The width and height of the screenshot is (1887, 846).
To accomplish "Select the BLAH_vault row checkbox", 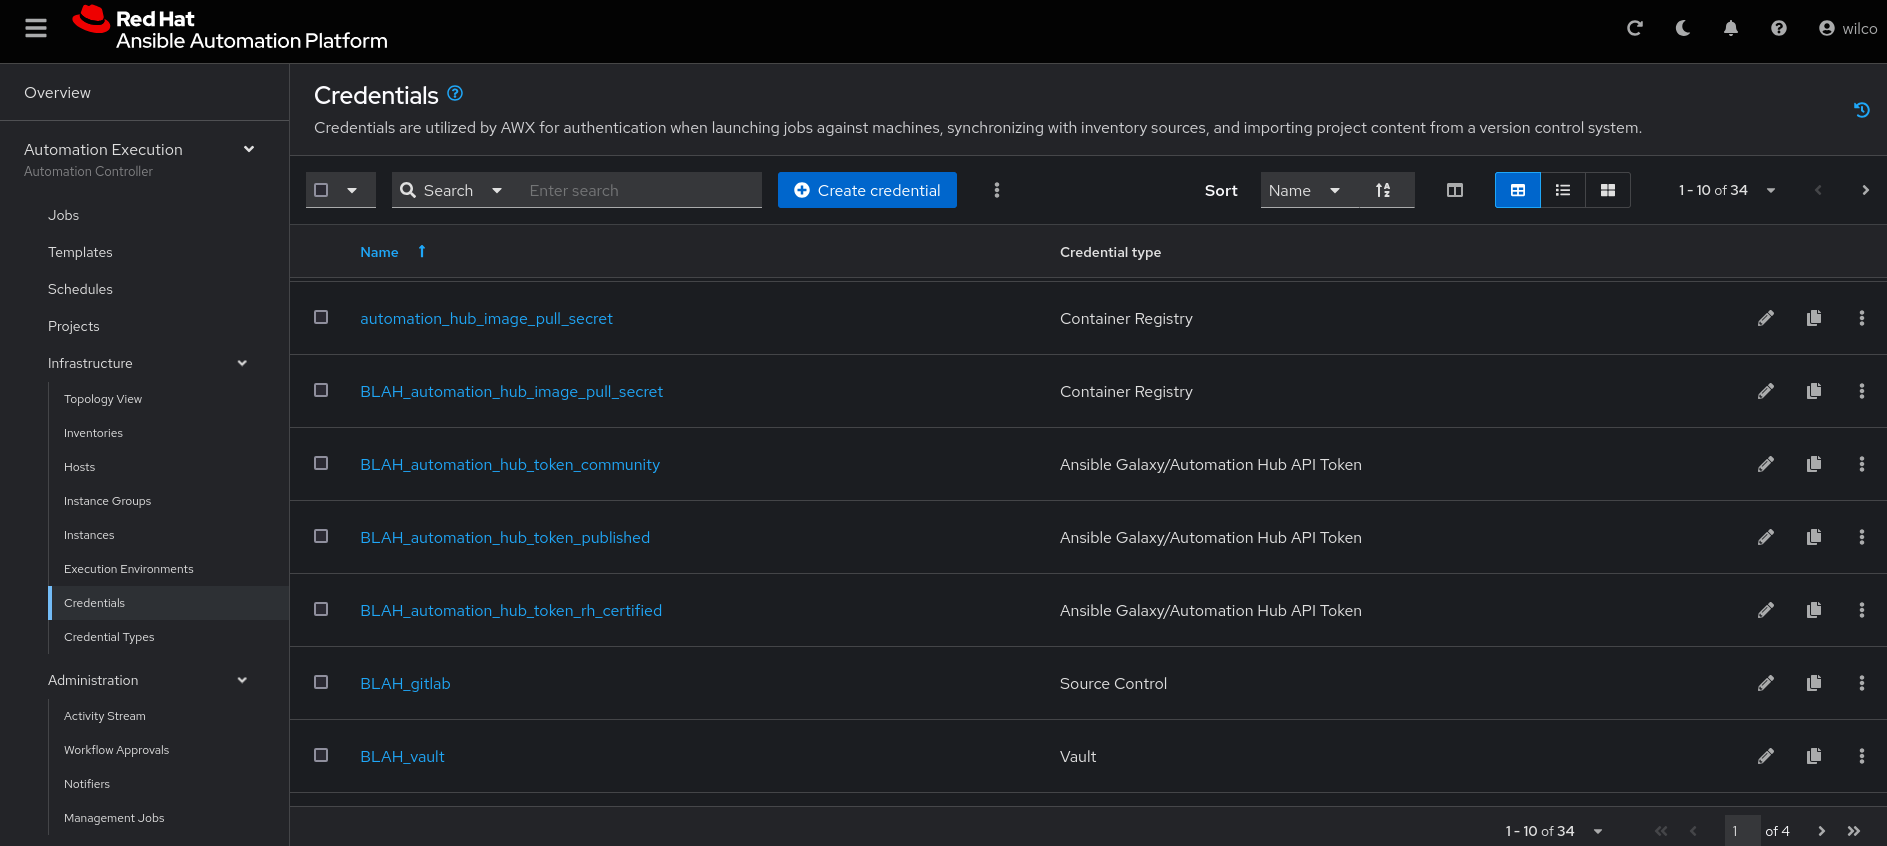I will click(x=321, y=755).
